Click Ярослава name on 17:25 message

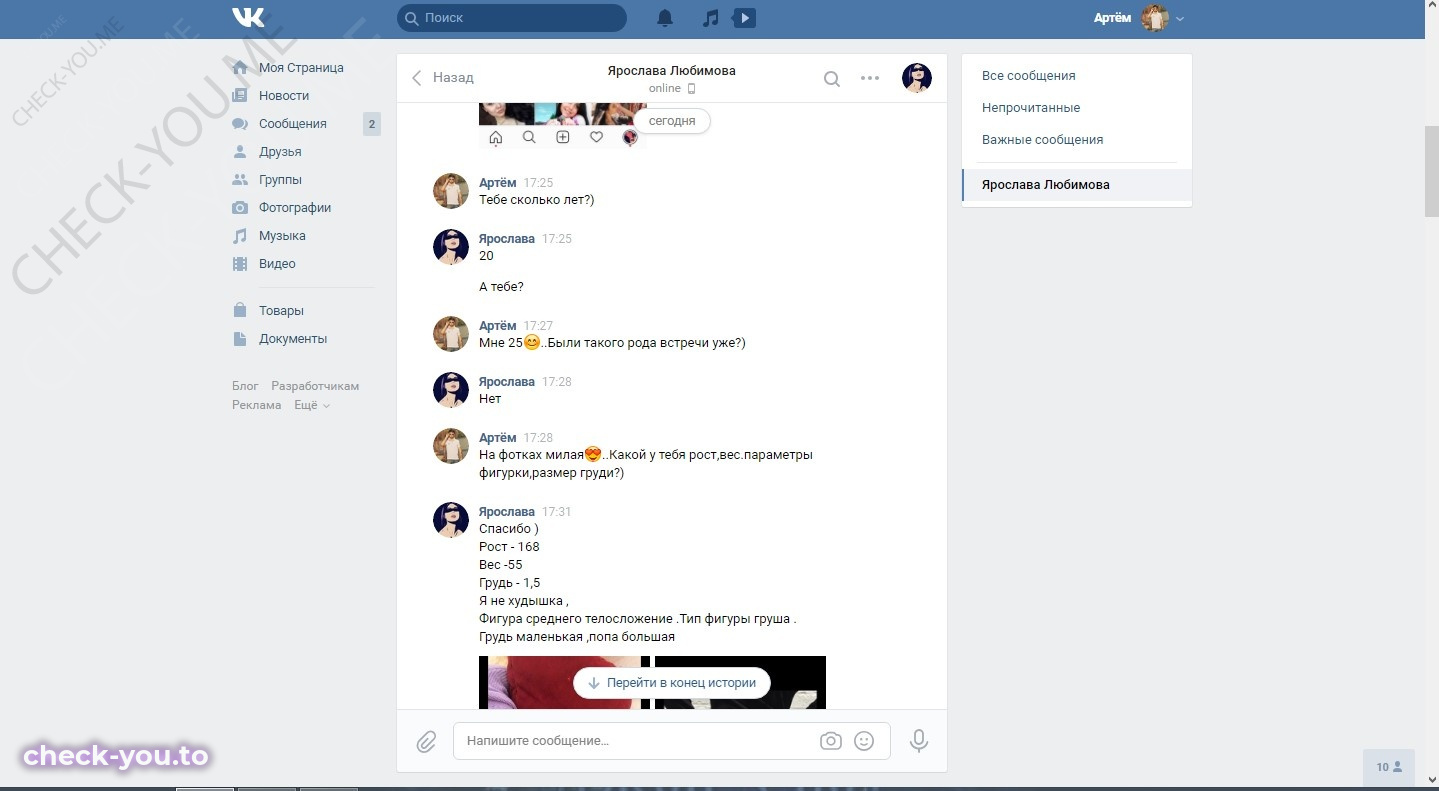point(507,239)
